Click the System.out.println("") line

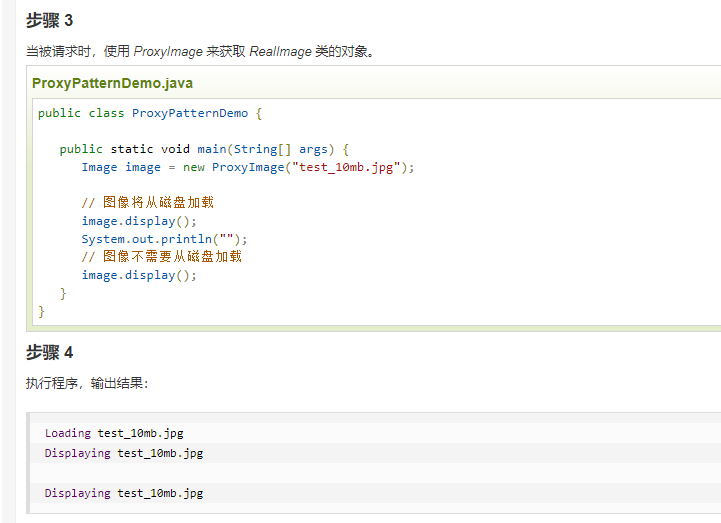[164, 239]
